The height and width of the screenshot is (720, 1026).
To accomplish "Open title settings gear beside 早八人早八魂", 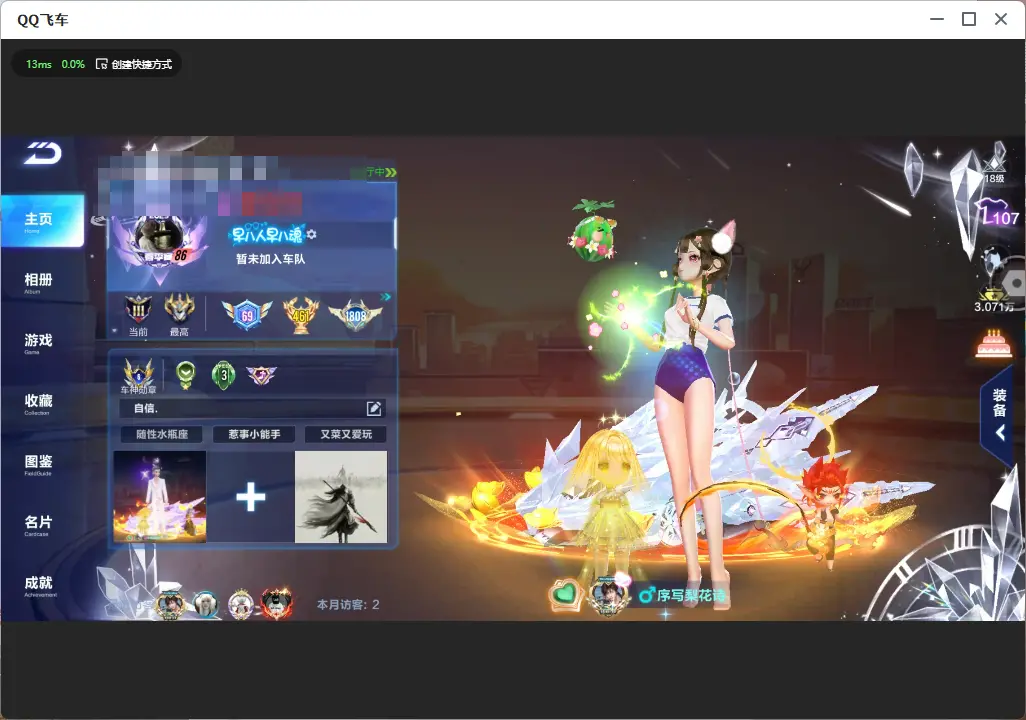I will click(311, 234).
